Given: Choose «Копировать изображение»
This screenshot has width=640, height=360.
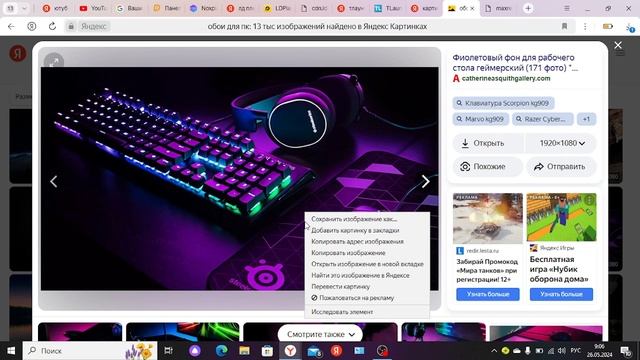Looking at the screenshot, I should coord(348,253).
